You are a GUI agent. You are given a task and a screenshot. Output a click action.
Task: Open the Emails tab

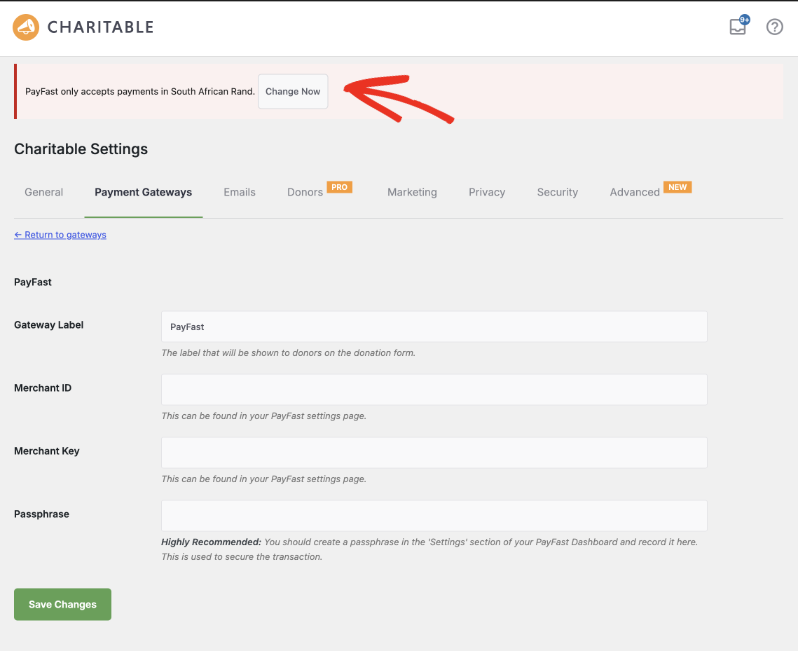point(239,192)
